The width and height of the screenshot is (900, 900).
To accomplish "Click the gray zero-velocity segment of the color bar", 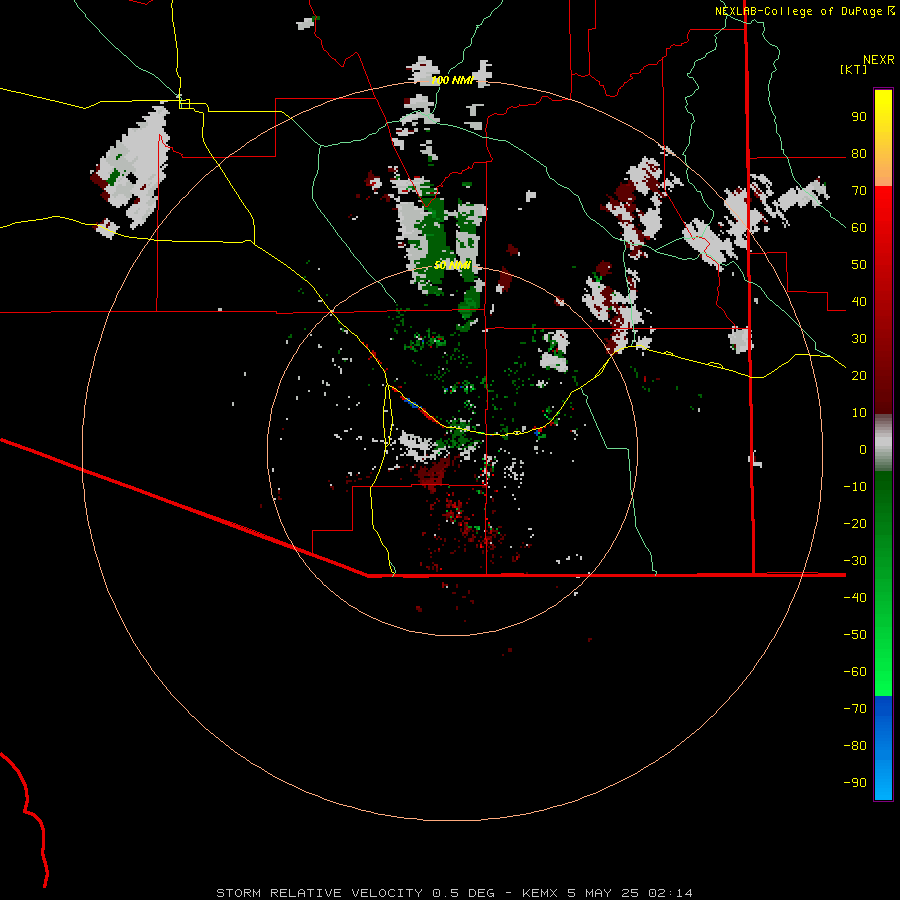I will (x=883, y=443).
